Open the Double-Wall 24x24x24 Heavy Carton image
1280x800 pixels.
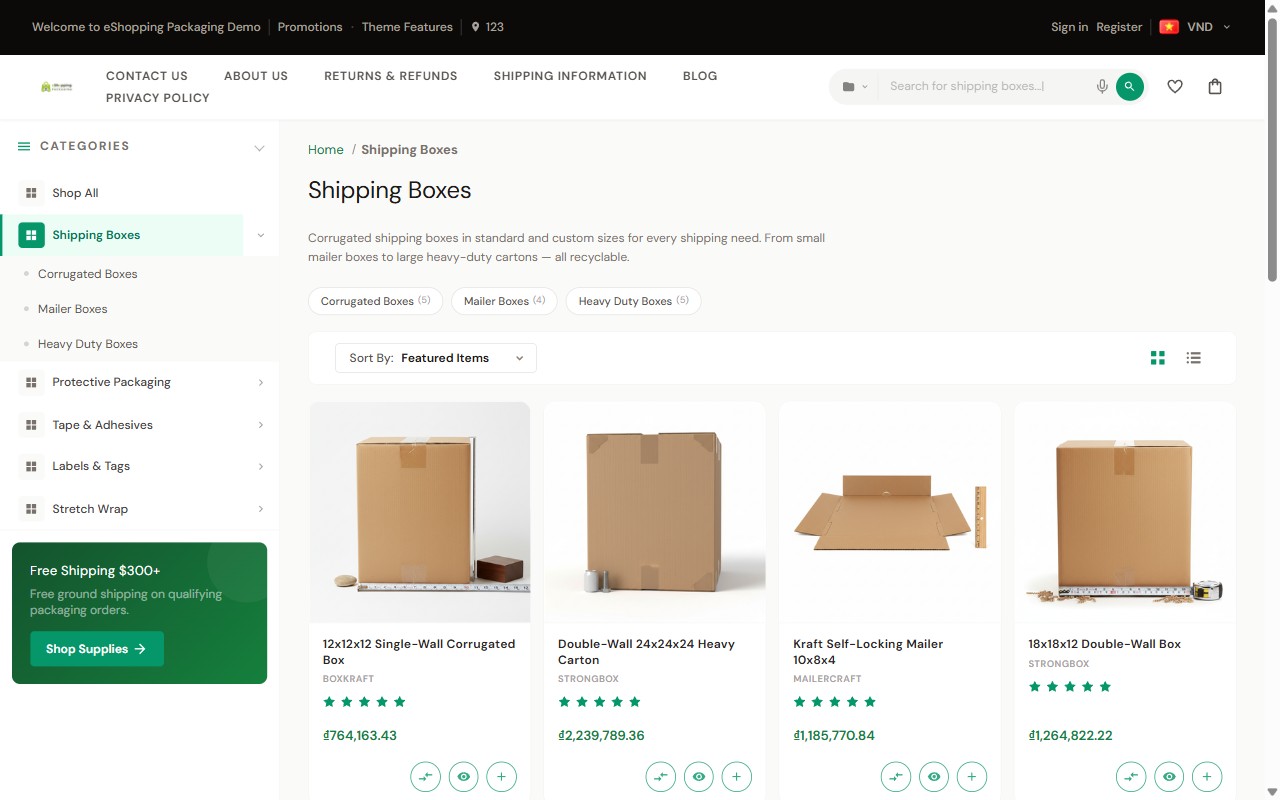(x=655, y=513)
